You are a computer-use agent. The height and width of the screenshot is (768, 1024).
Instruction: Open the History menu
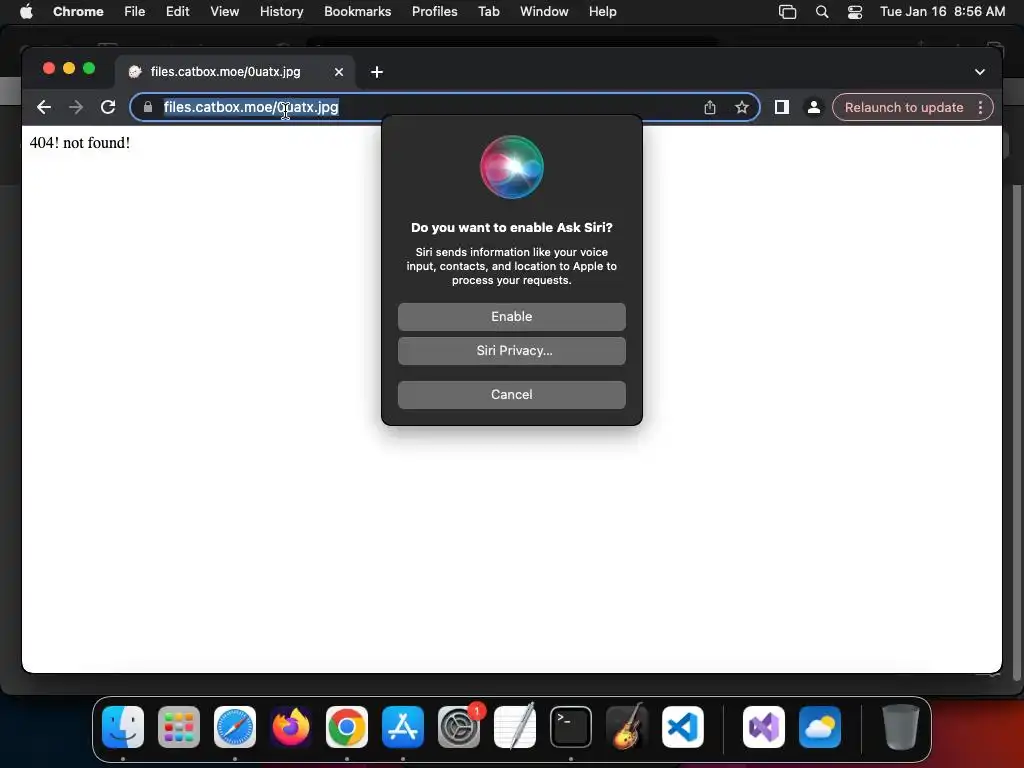(281, 11)
